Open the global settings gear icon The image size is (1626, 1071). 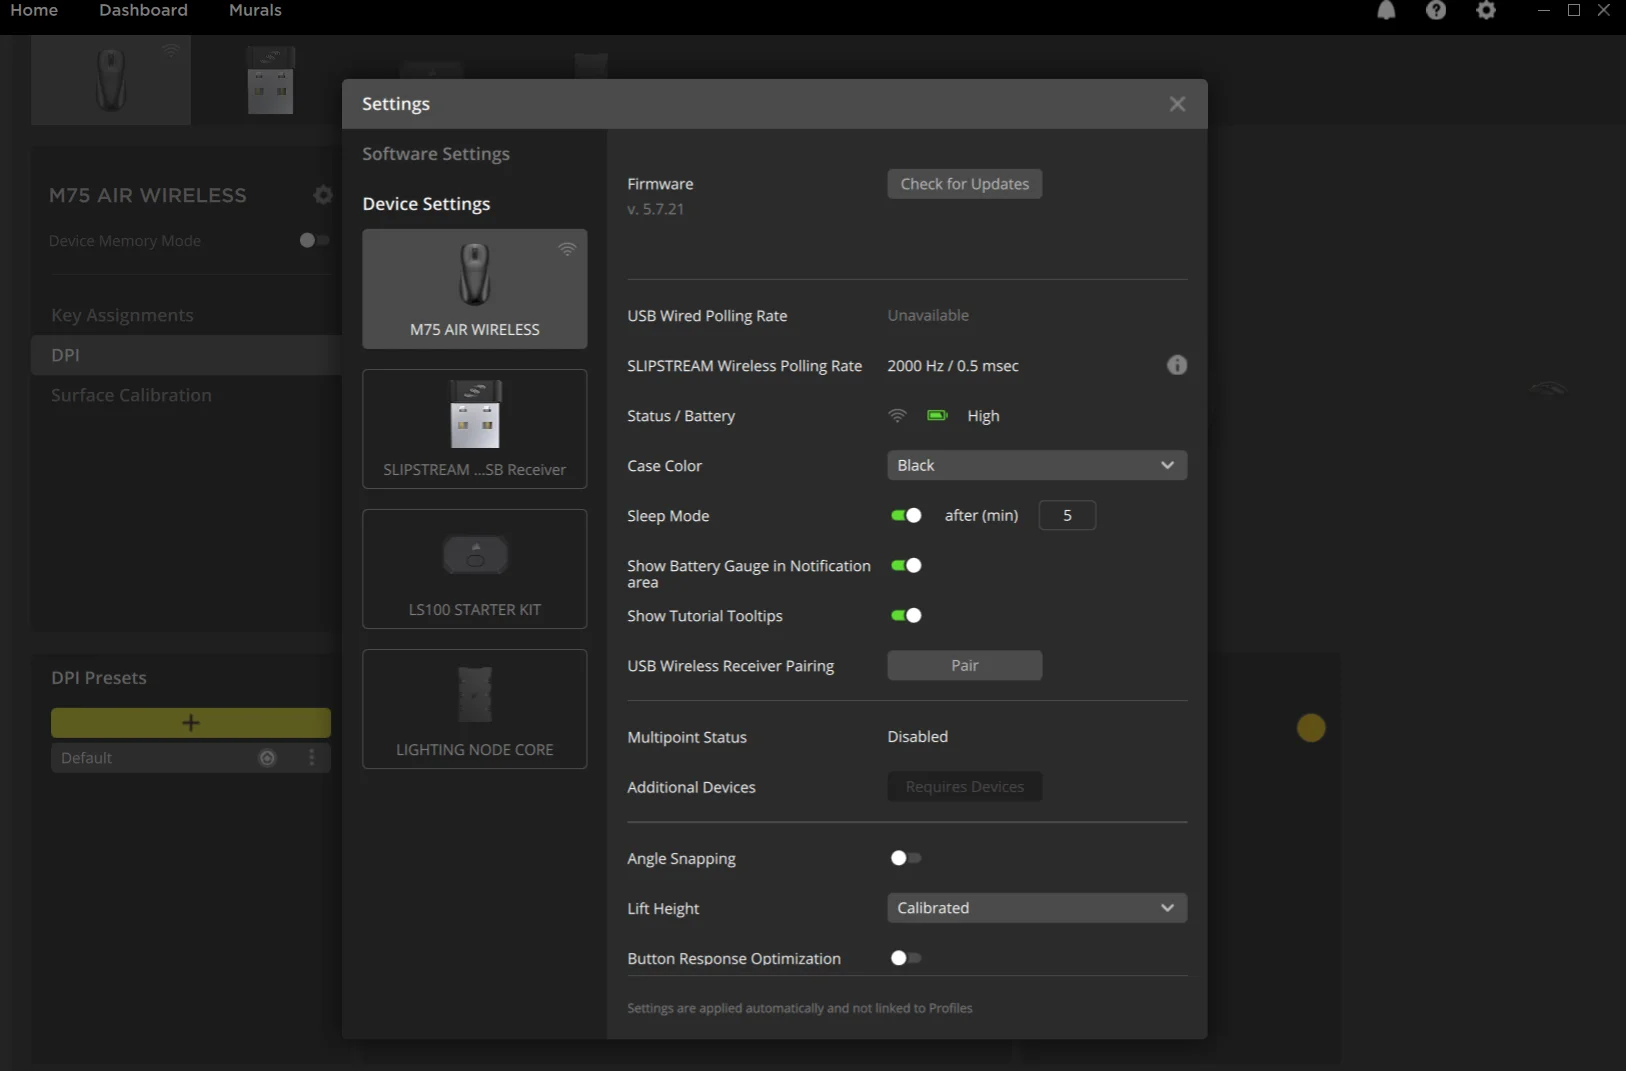click(1486, 10)
